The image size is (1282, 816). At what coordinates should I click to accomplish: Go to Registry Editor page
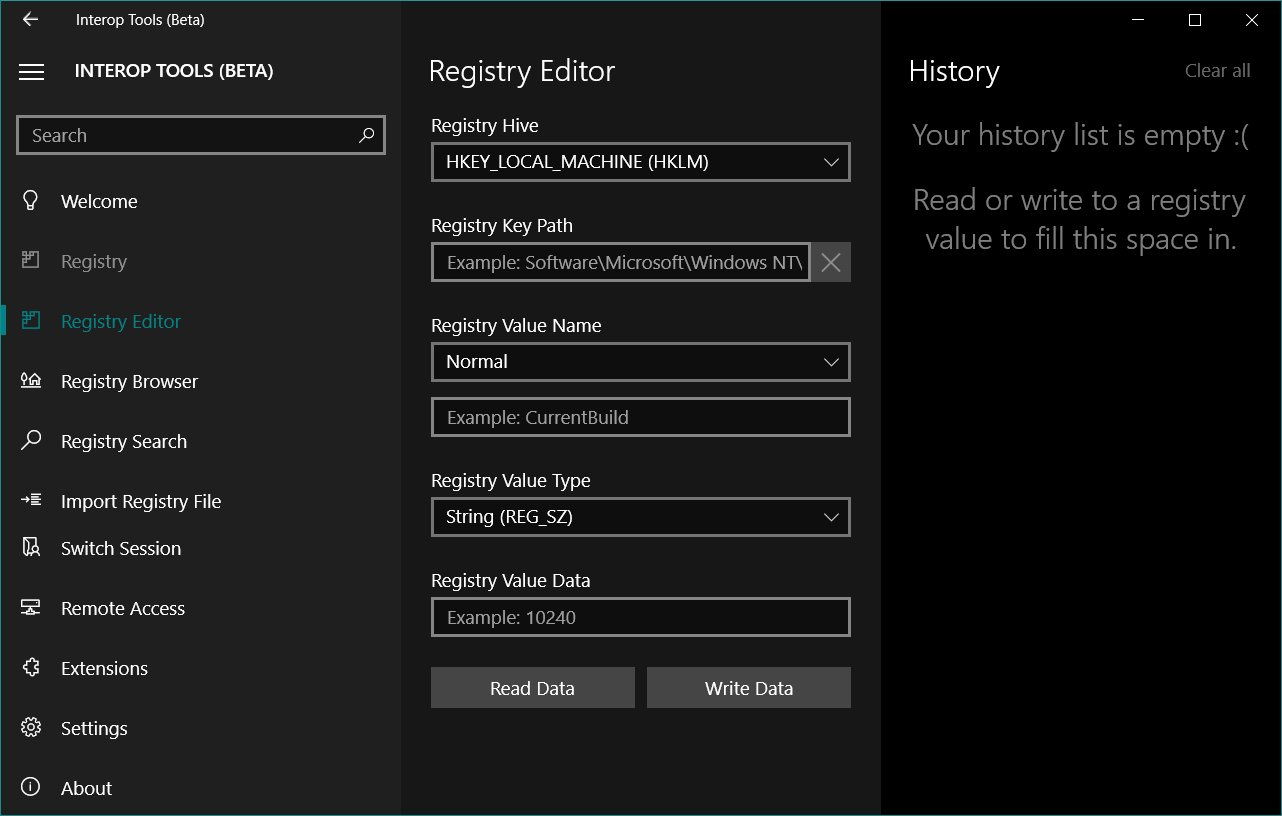(200, 321)
